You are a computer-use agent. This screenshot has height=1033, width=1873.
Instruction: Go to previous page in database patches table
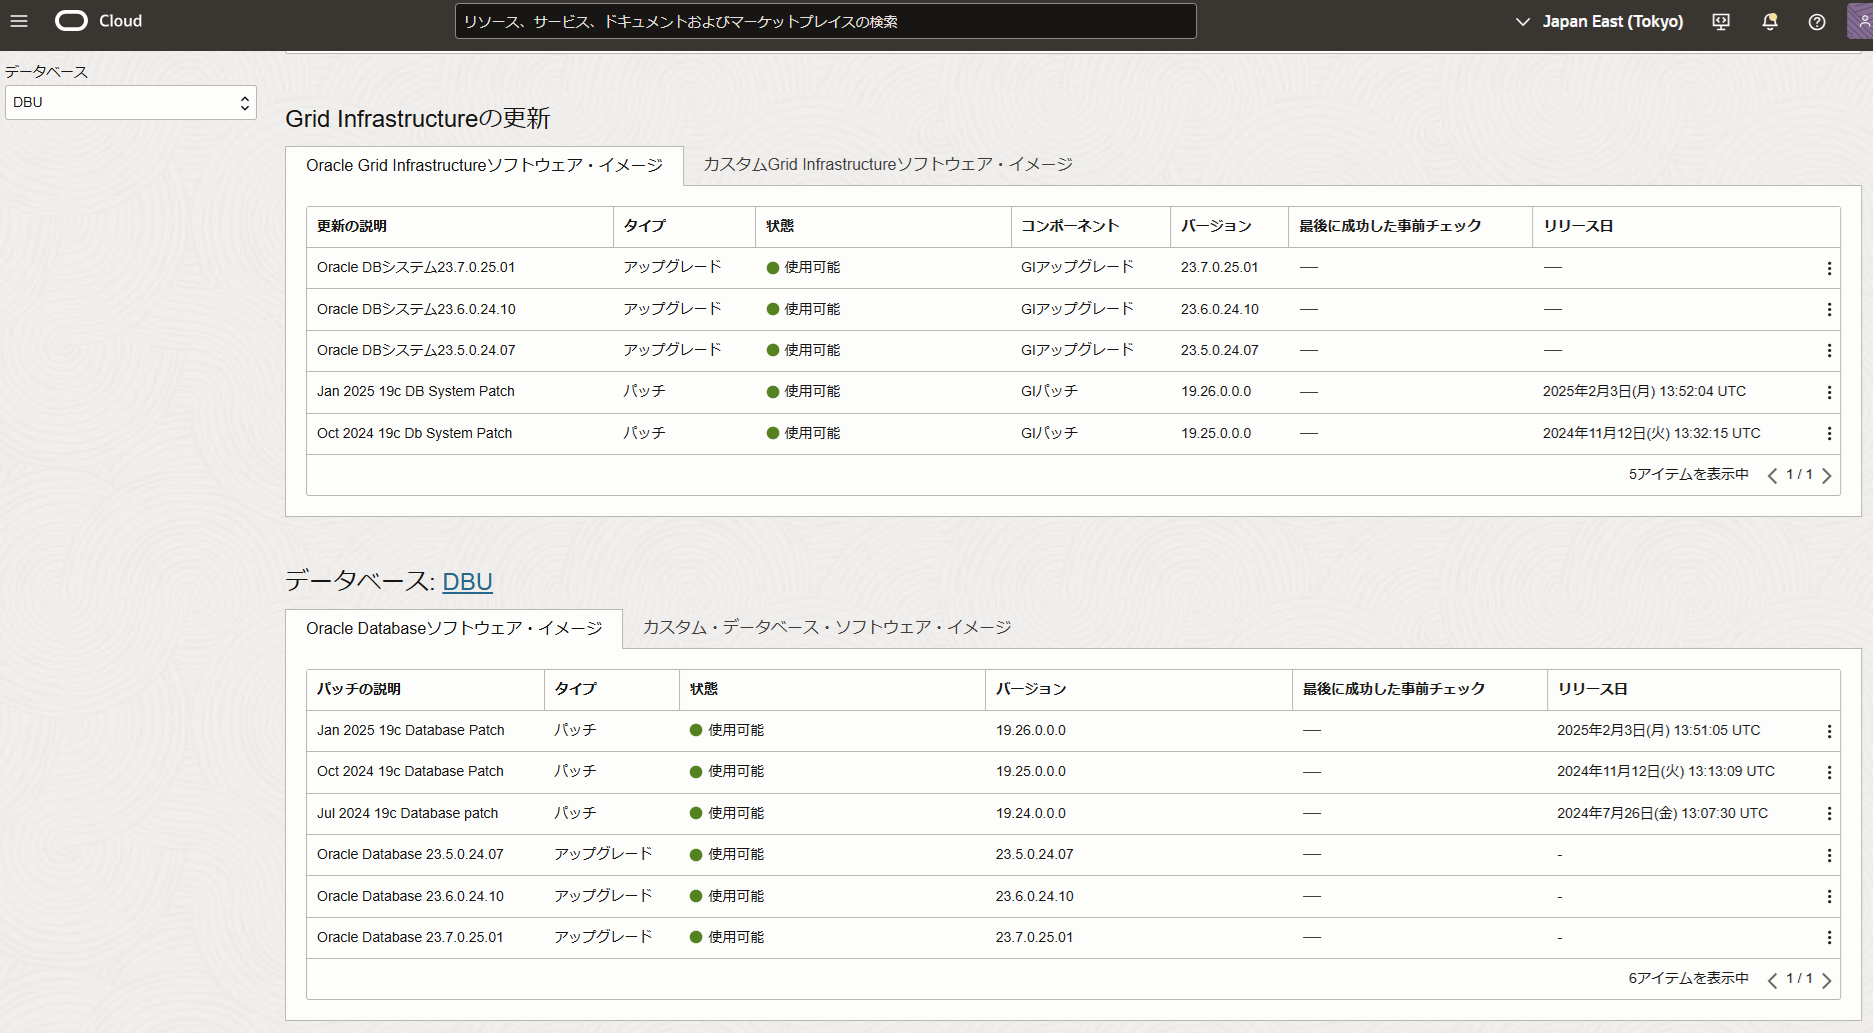1772,980
